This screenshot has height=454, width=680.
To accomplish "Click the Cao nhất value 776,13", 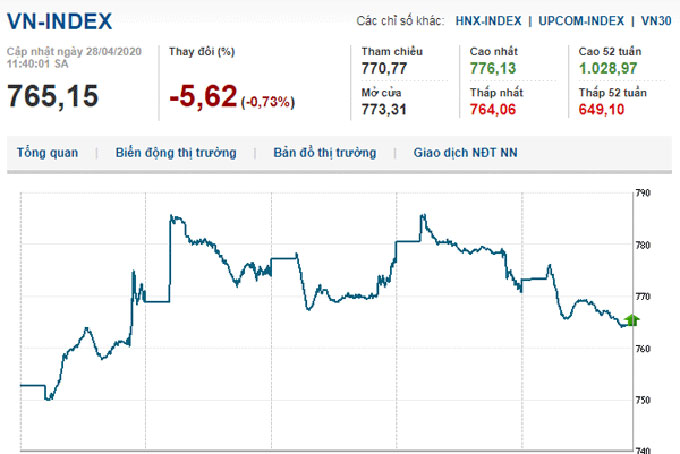I will point(493,68).
